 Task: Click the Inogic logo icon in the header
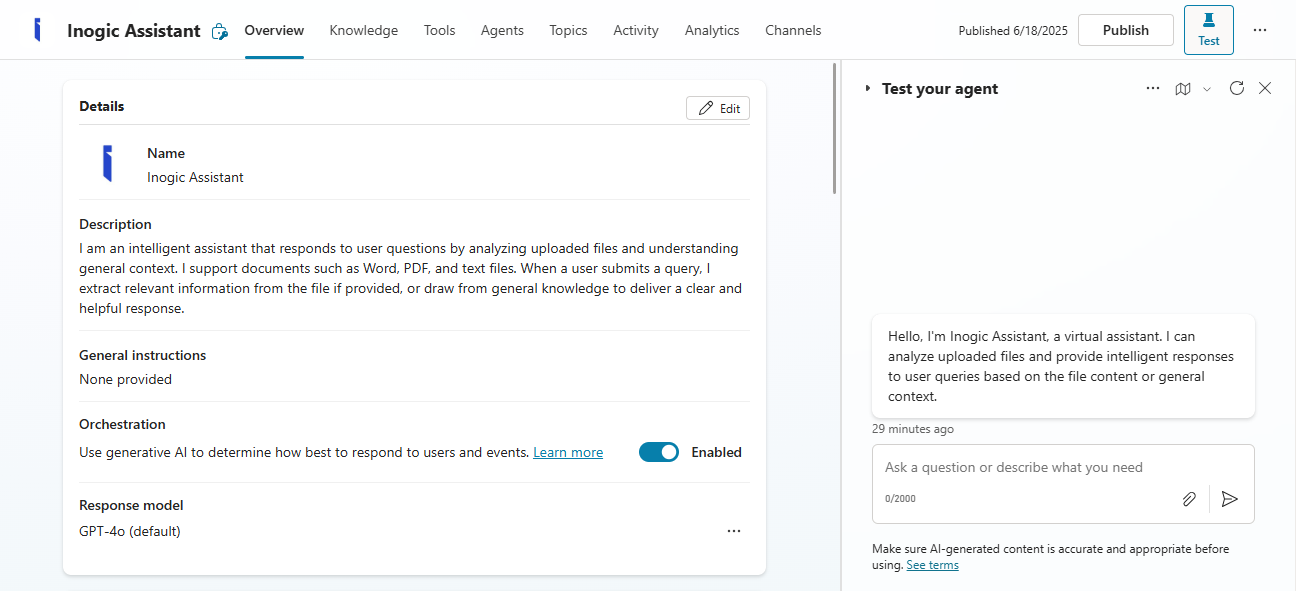click(x=38, y=30)
